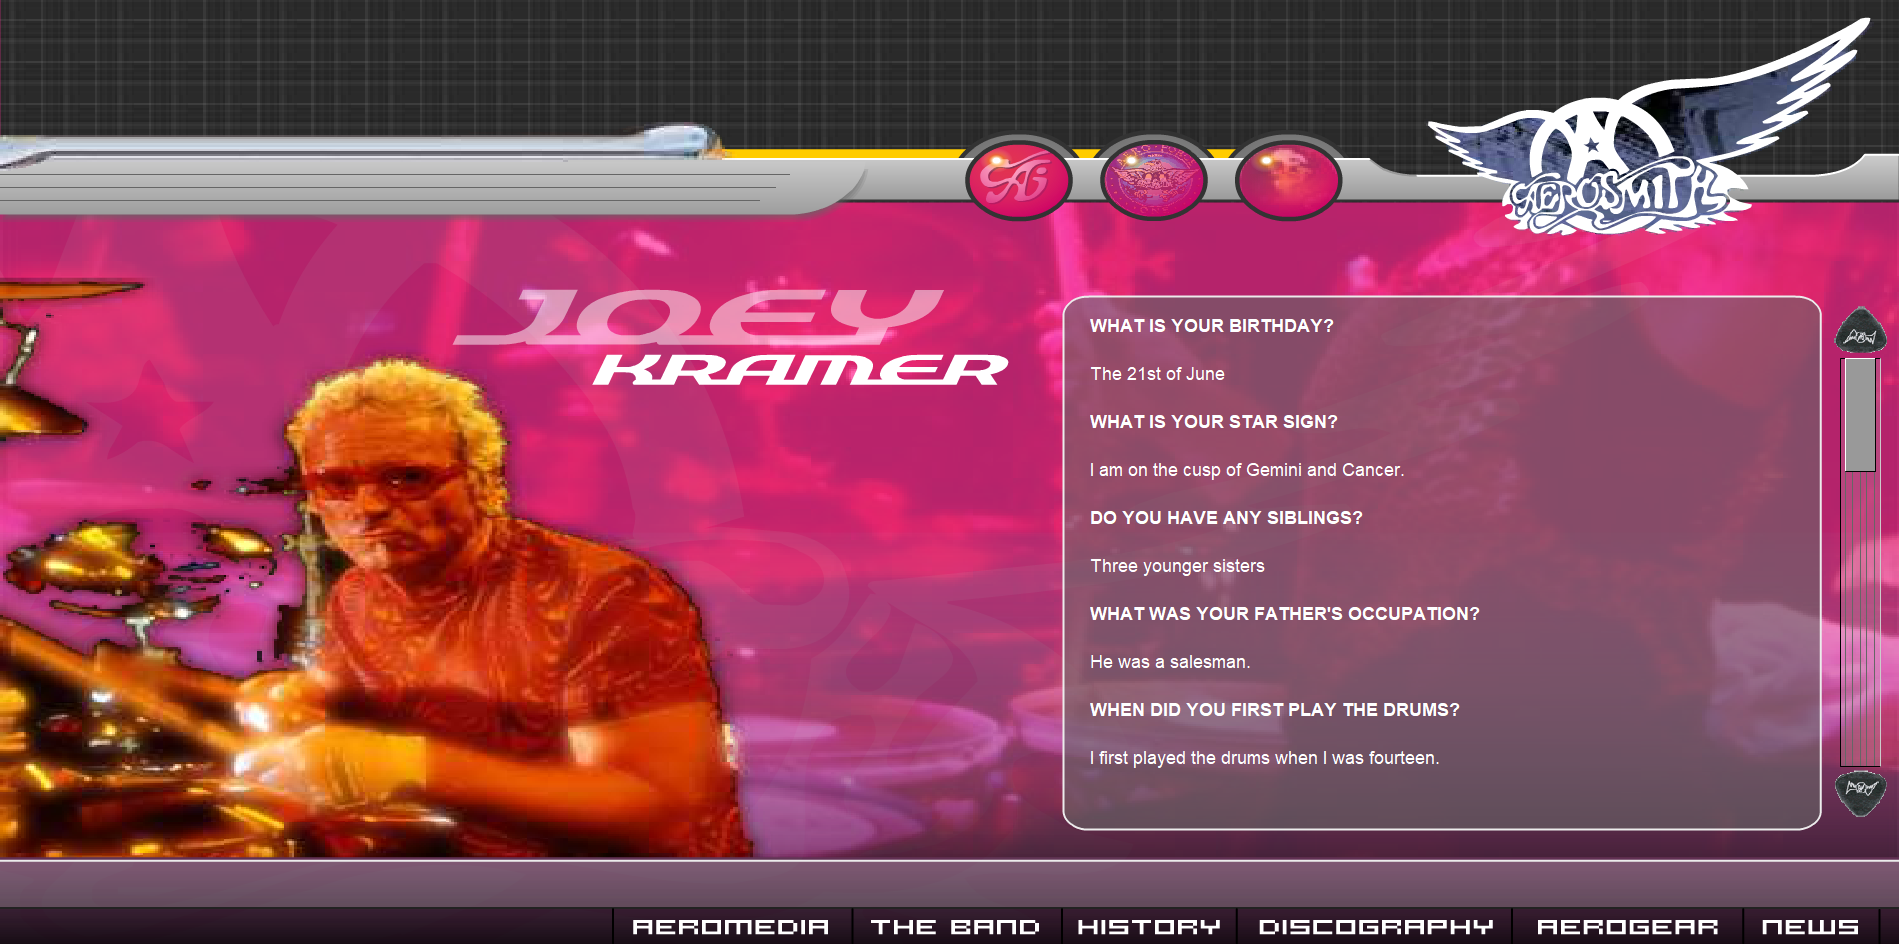
Task: Click the scrollbar track below the thumb
Action: [1860, 617]
